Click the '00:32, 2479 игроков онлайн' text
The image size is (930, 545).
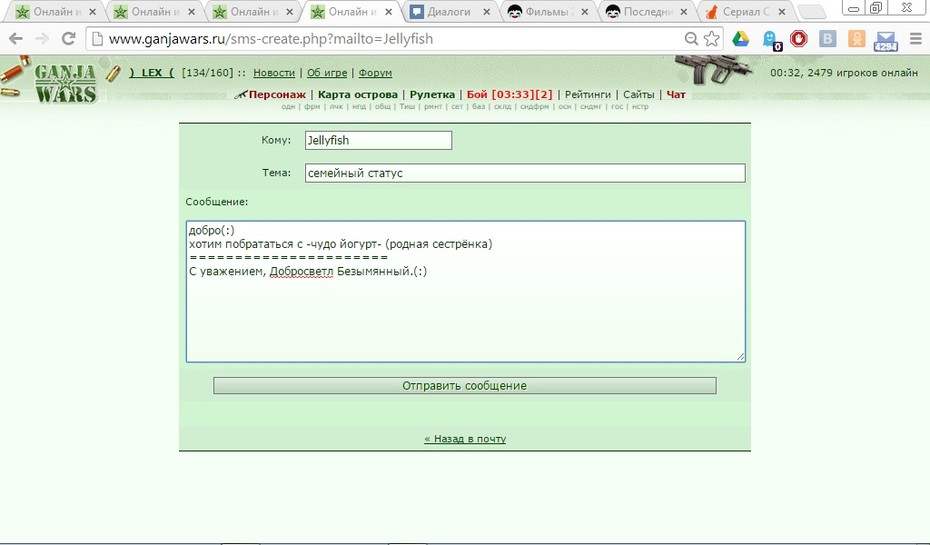(844, 73)
